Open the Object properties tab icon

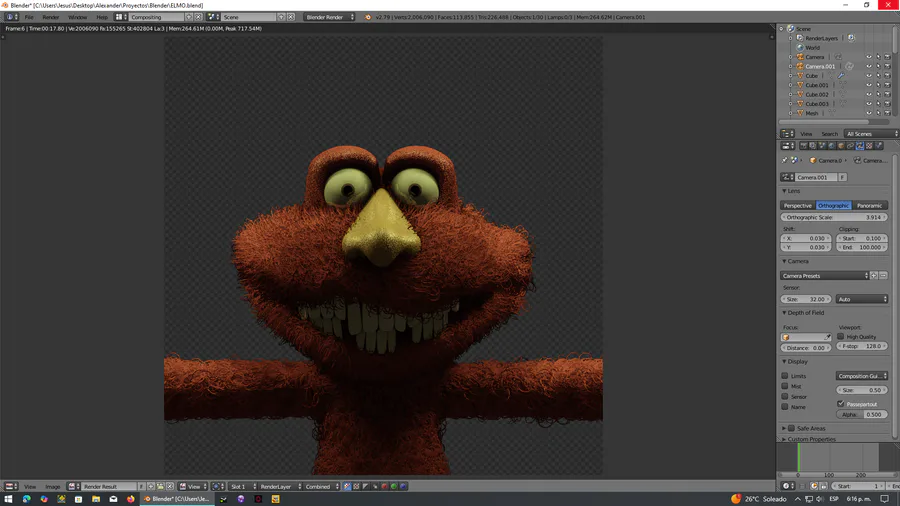(841, 146)
